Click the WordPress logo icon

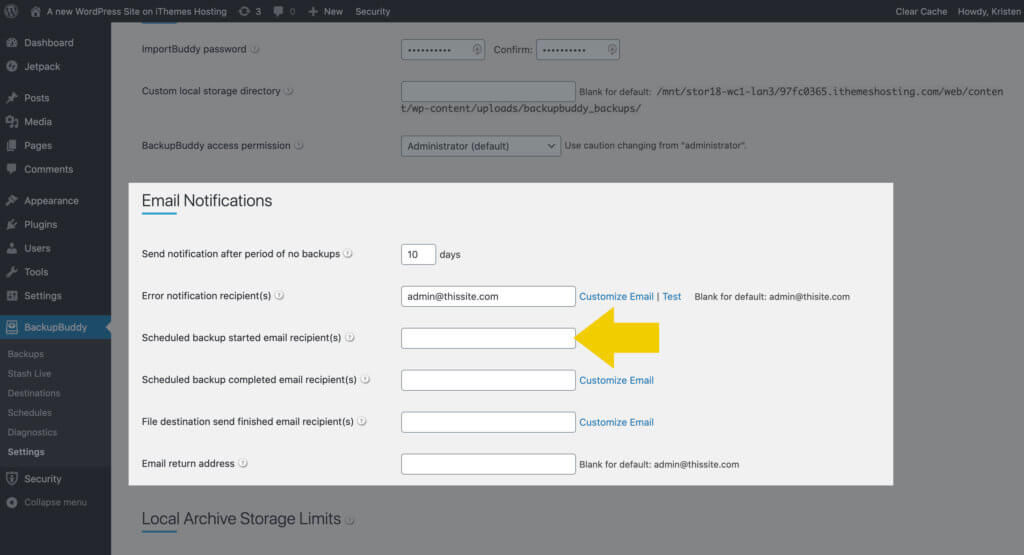click(11, 11)
